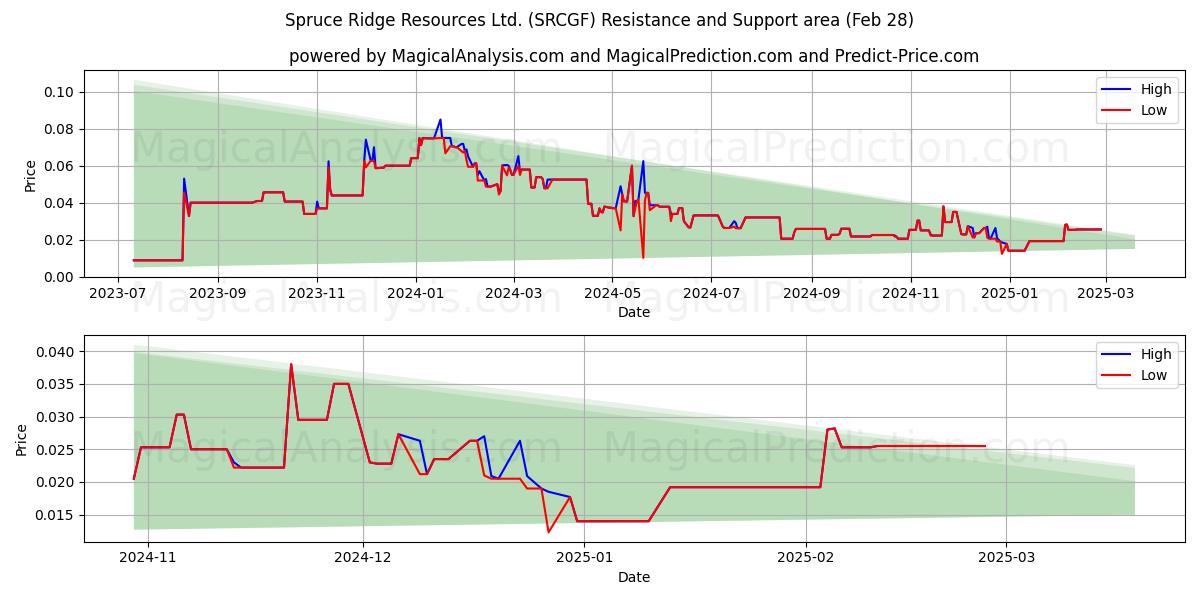Click the 0.015 price tick on bottom chart
Viewport: 1200px width, 600px height.
(x=56, y=515)
